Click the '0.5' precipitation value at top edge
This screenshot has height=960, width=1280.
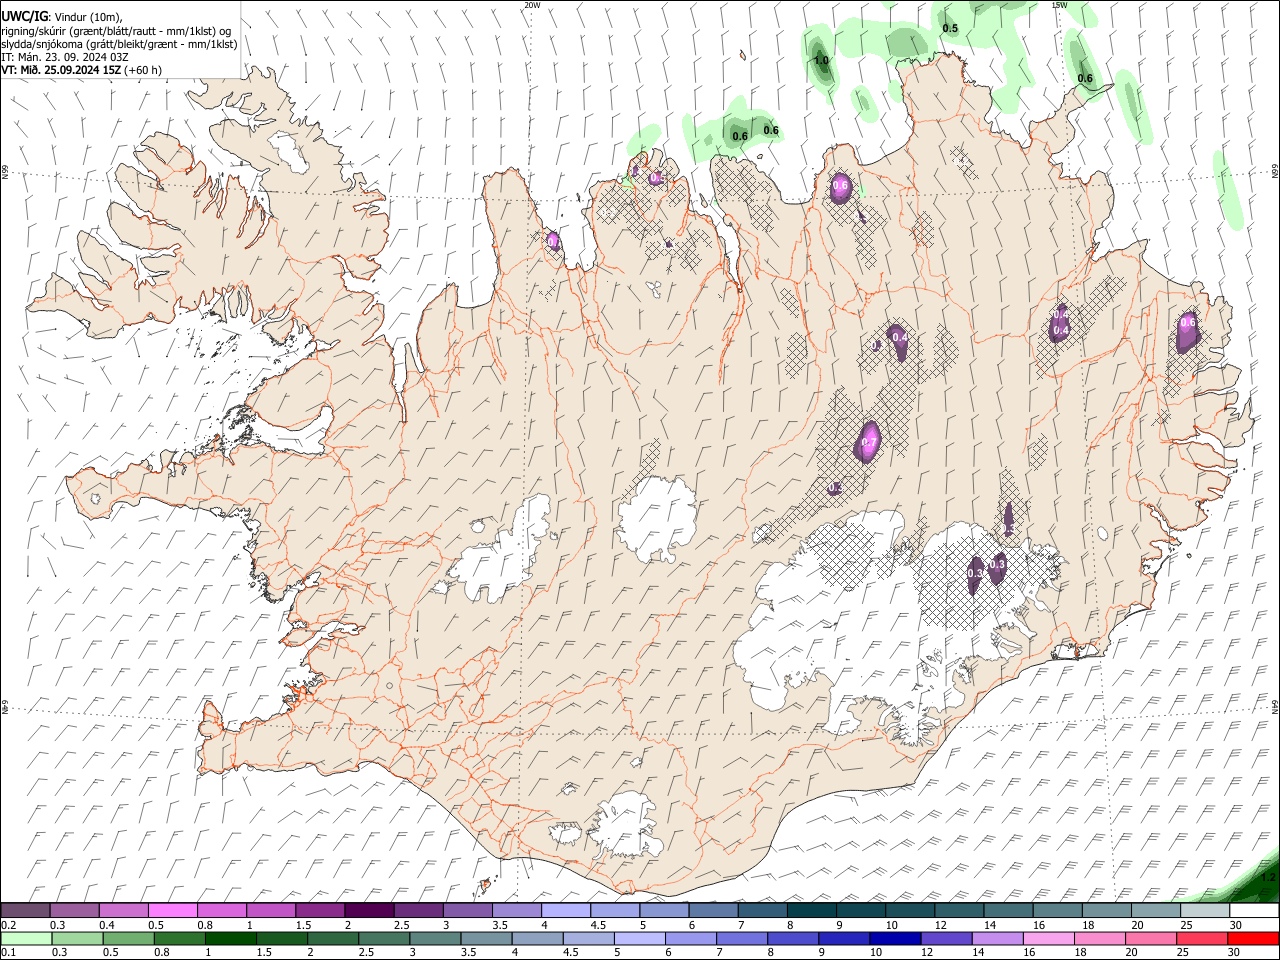[950, 29]
